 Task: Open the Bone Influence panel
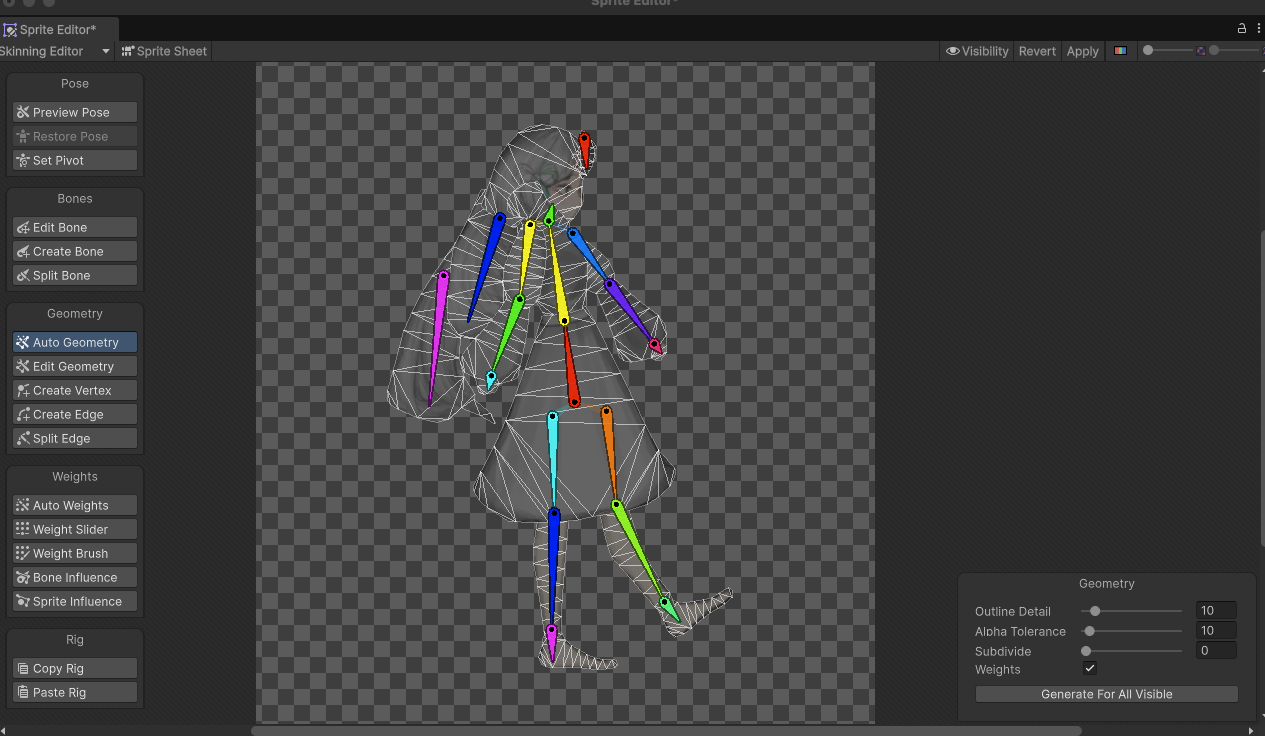[x=75, y=577]
